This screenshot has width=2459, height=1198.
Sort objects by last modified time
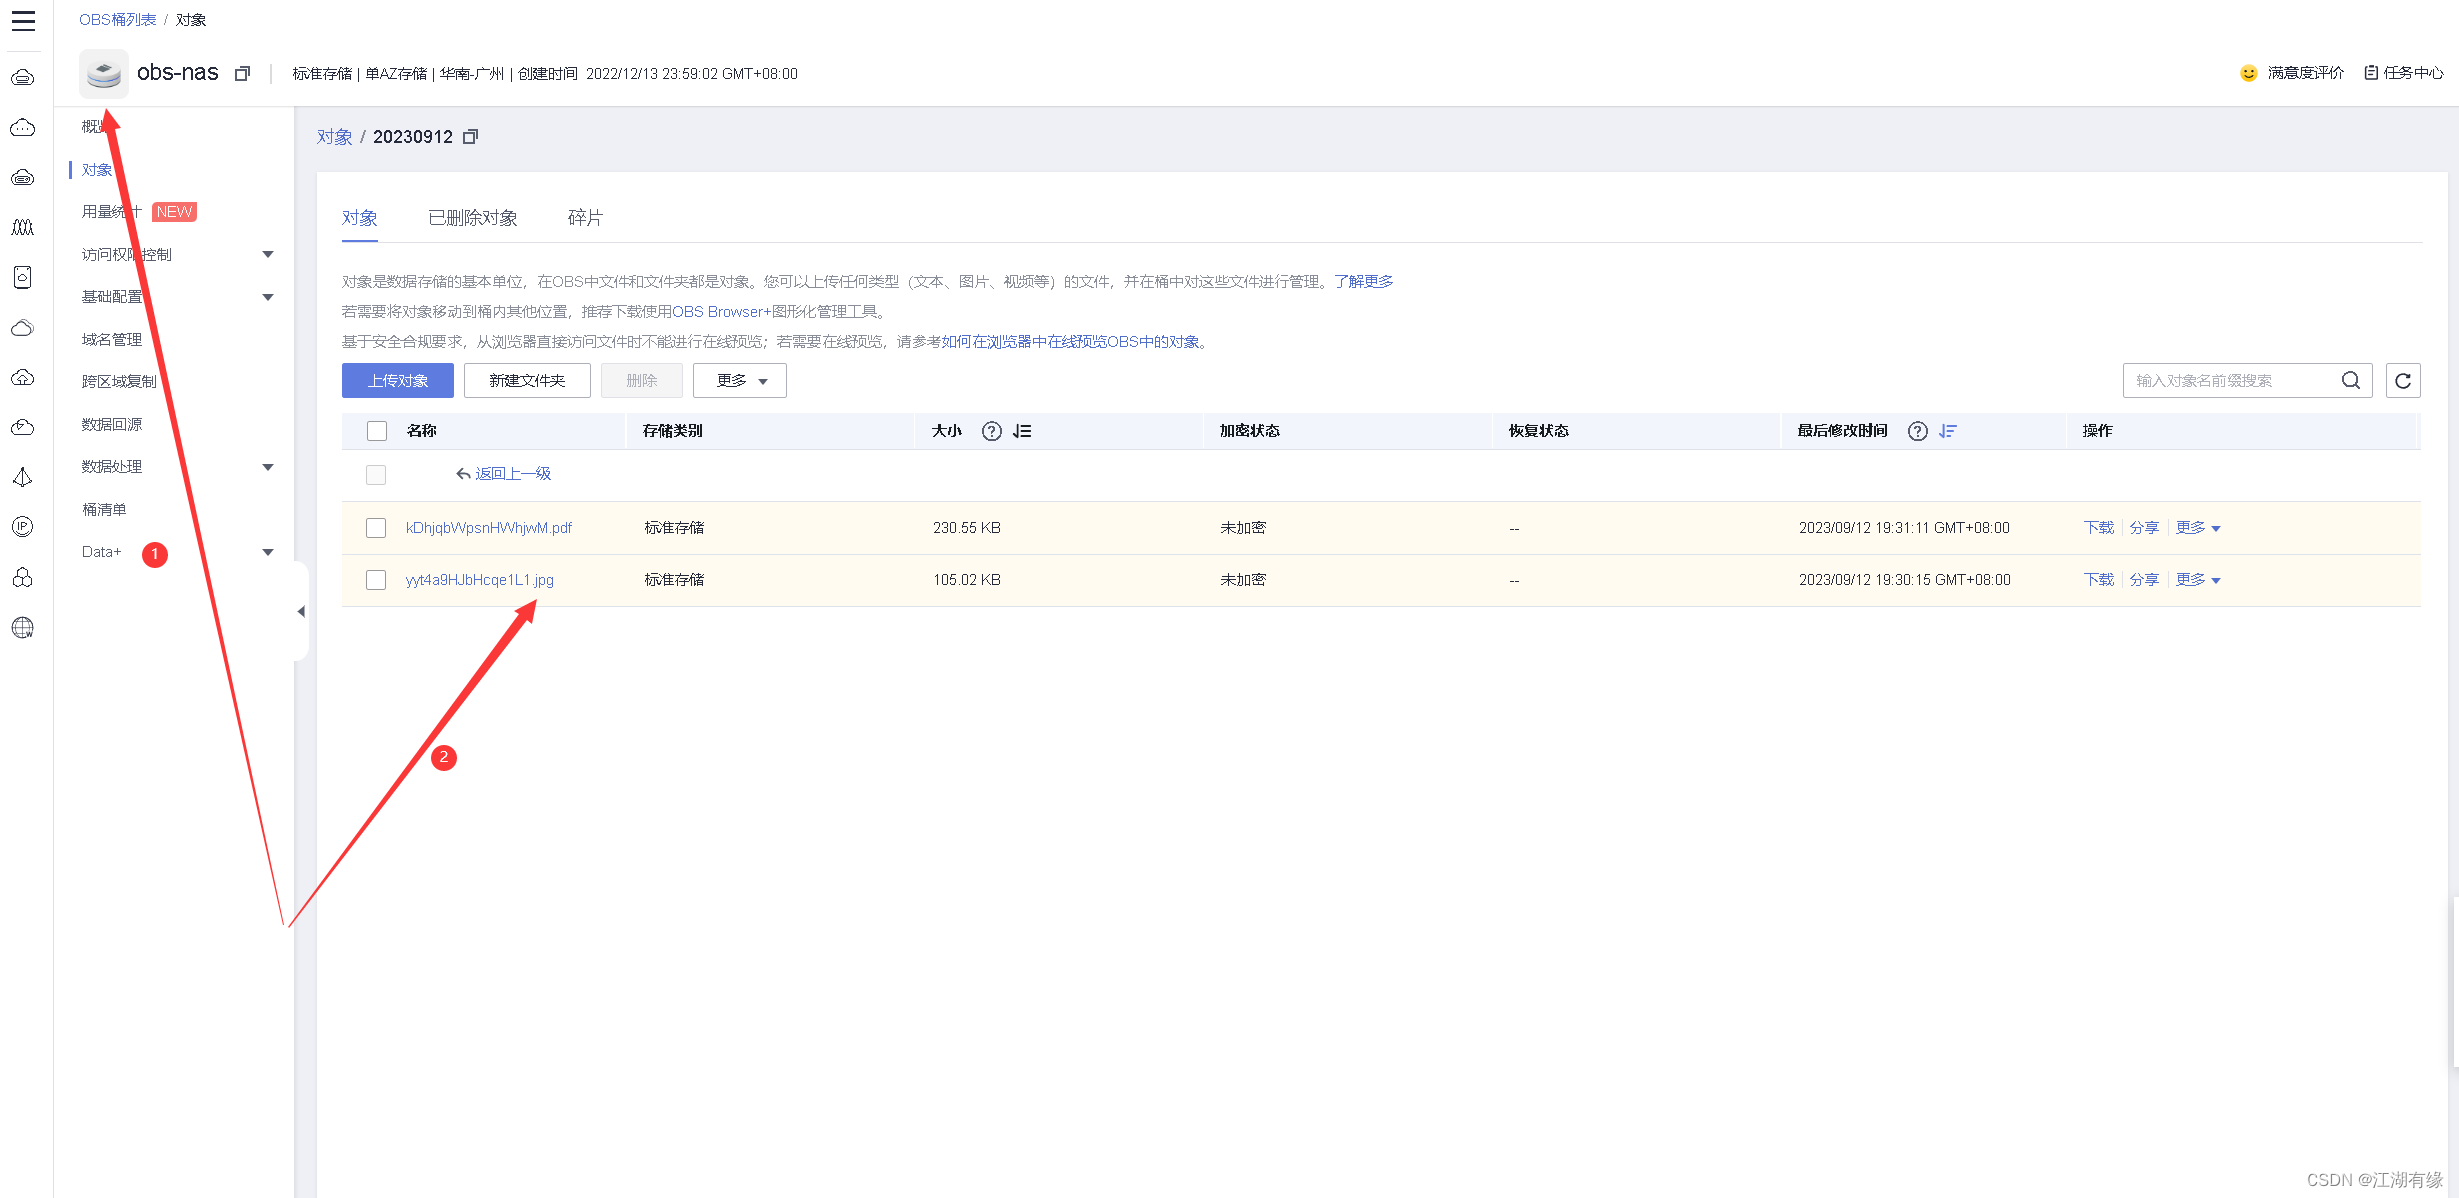[1948, 431]
